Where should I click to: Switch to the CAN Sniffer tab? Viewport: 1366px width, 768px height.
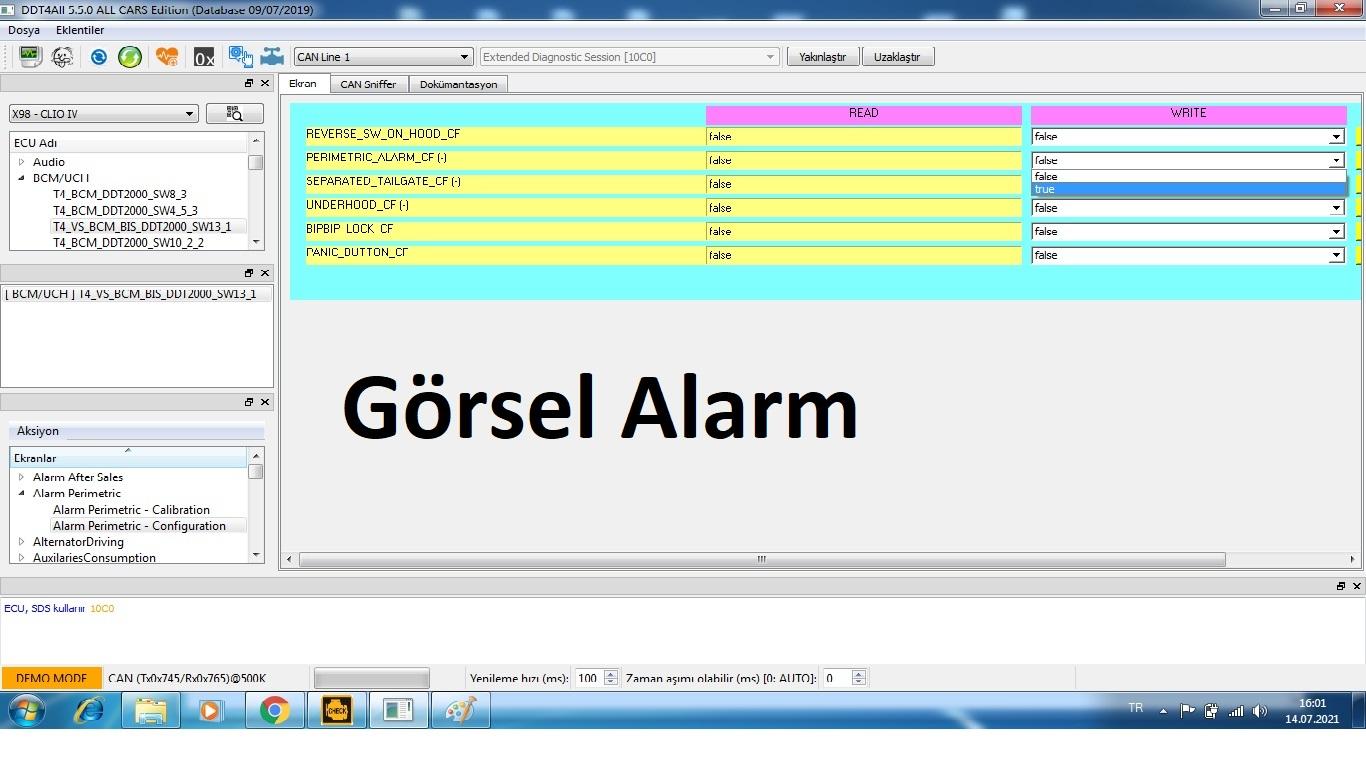coord(368,84)
